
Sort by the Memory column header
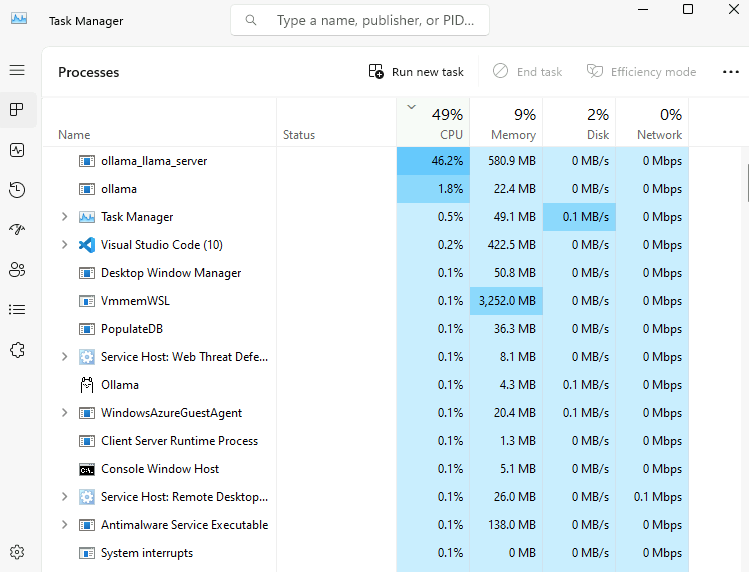tap(506, 122)
